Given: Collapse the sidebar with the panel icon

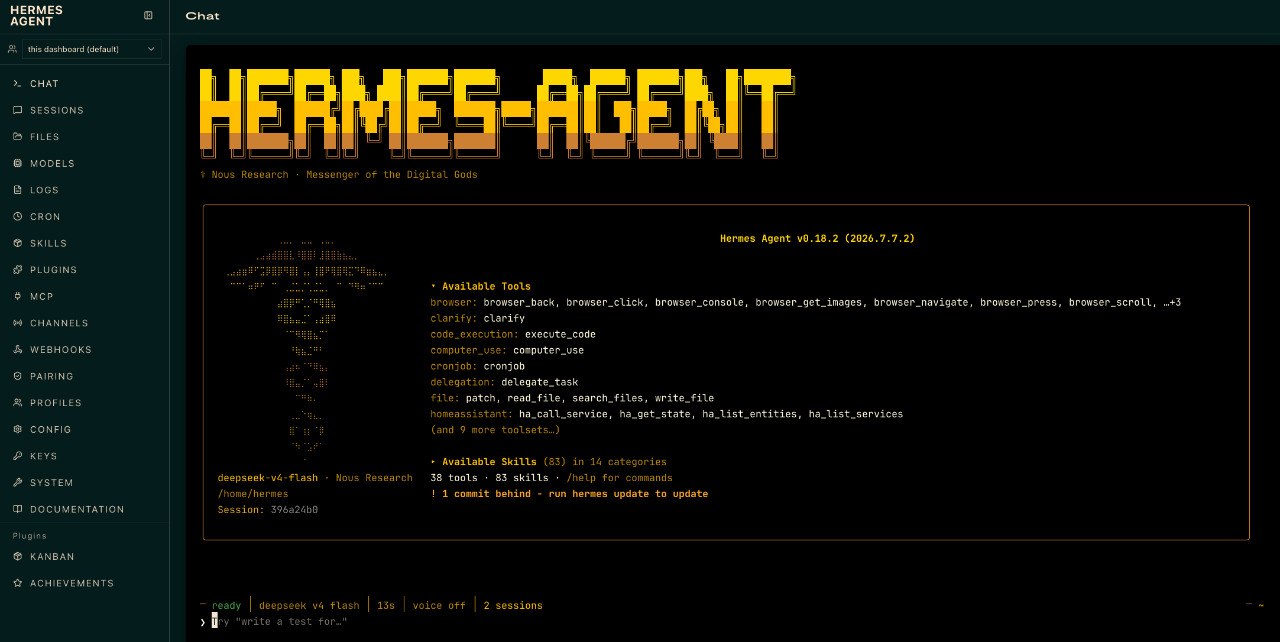Looking at the screenshot, I should coord(148,15).
